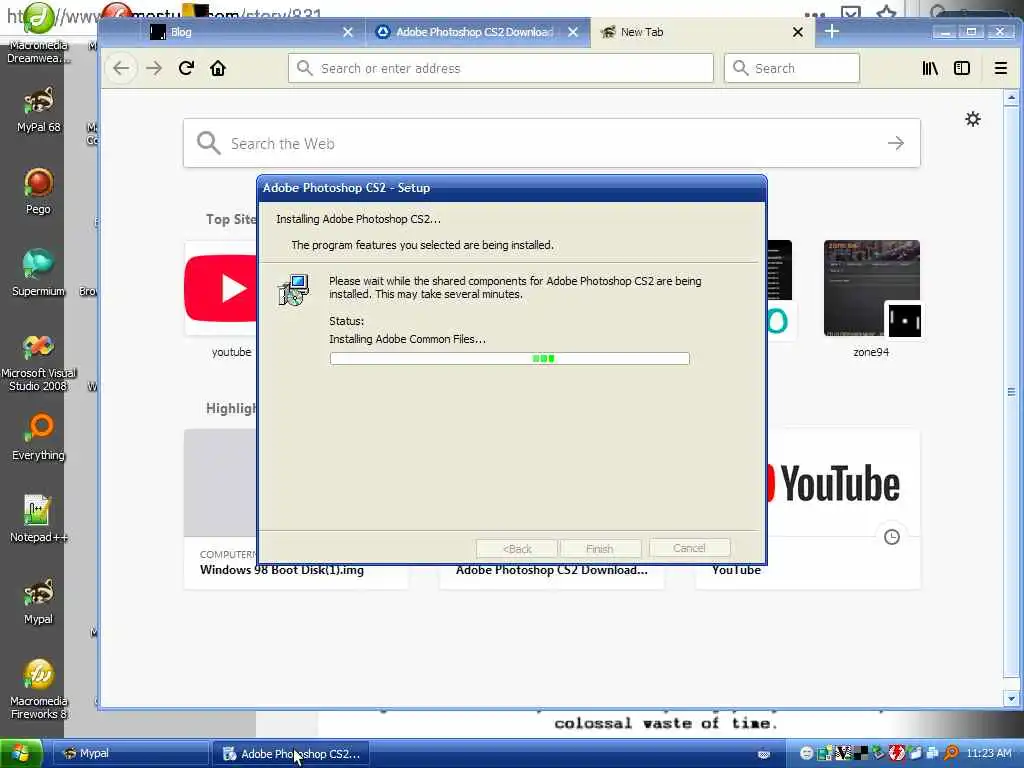Select Adobe Photoshop CS2 taskbar button
This screenshot has width=1024, height=768.
coord(291,754)
